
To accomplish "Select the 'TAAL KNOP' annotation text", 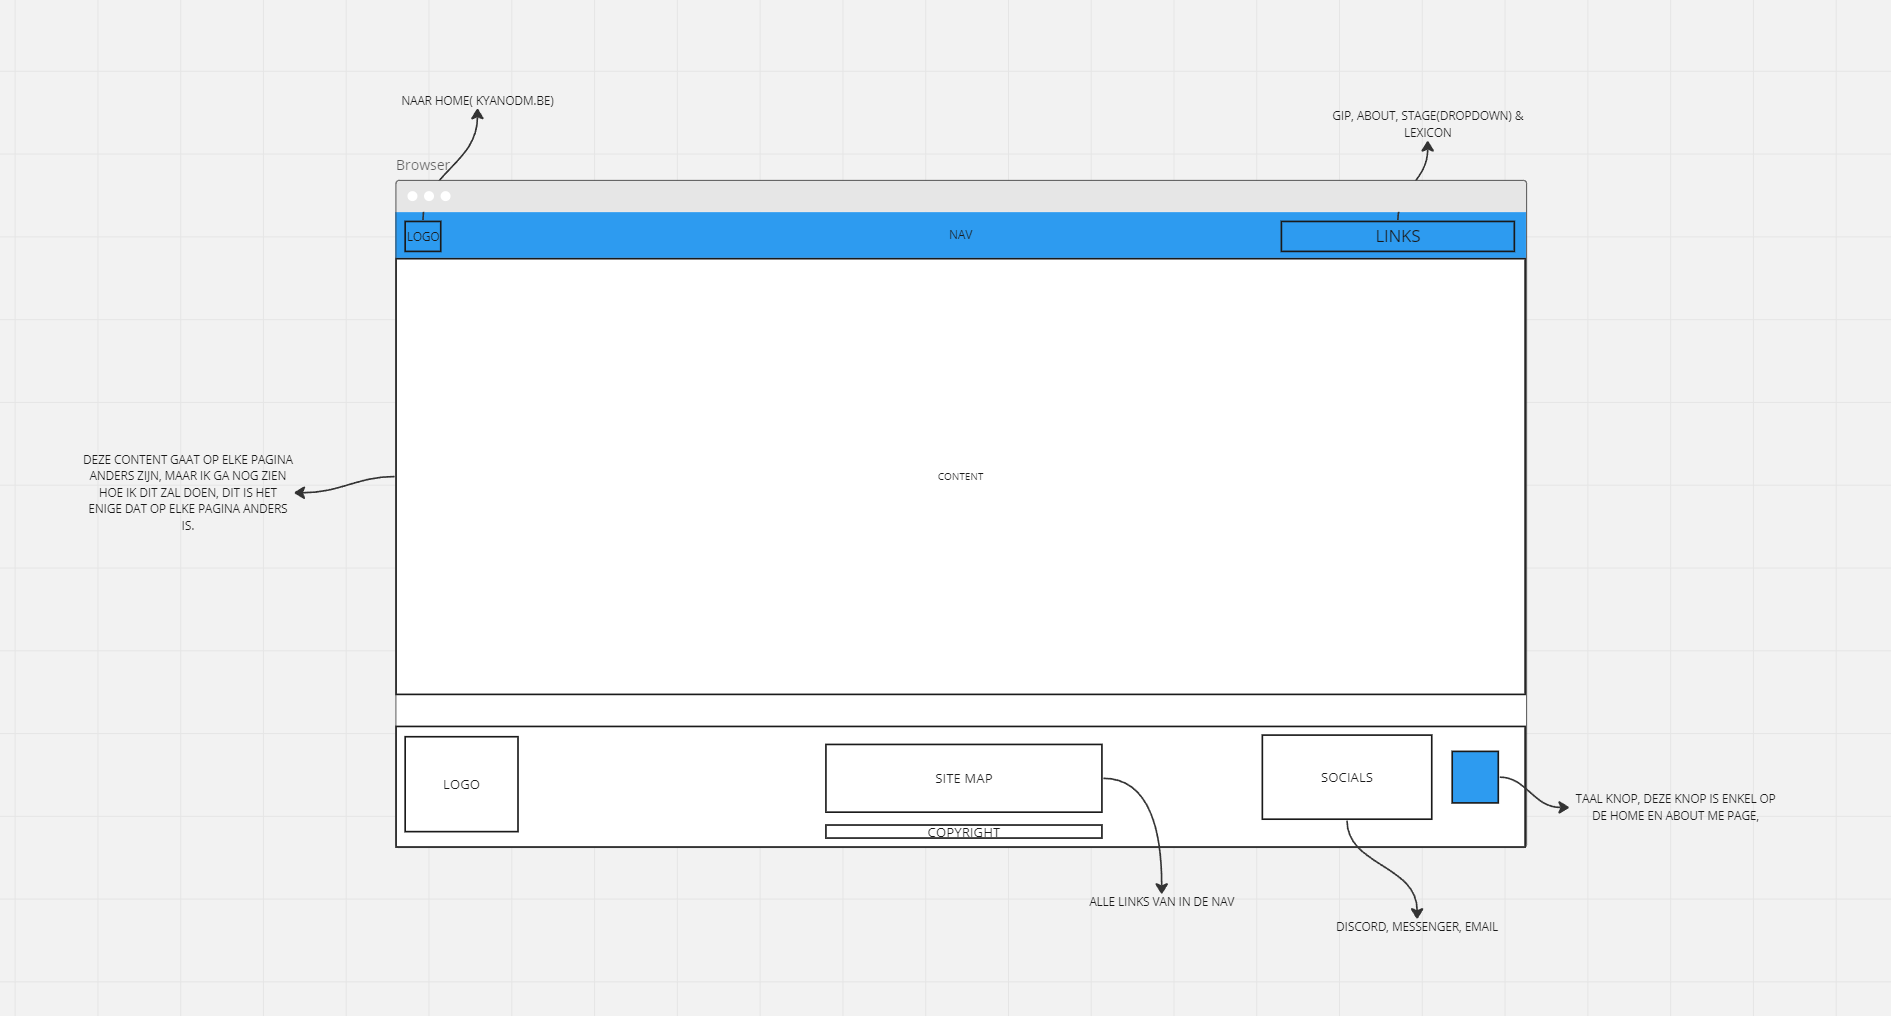I will (x=1674, y=807).
